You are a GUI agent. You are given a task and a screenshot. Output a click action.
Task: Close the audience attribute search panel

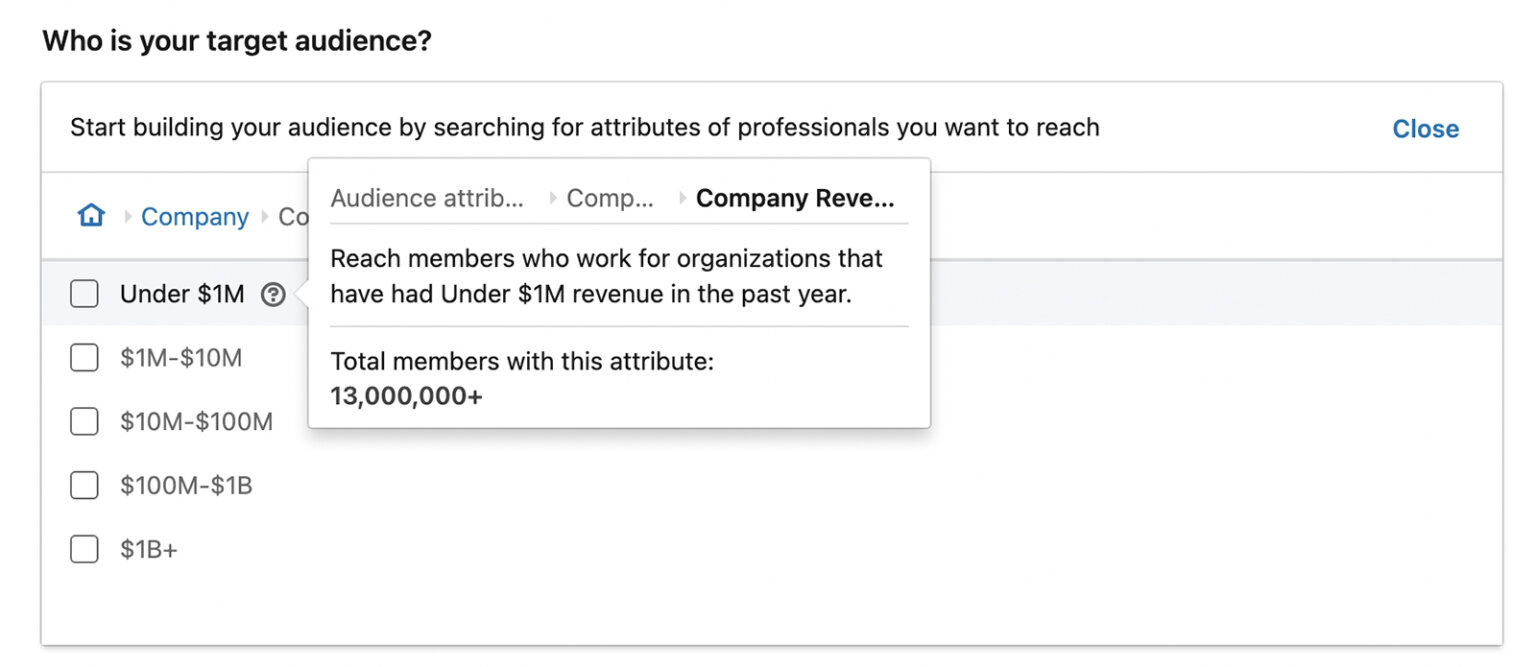(1425, 128)
